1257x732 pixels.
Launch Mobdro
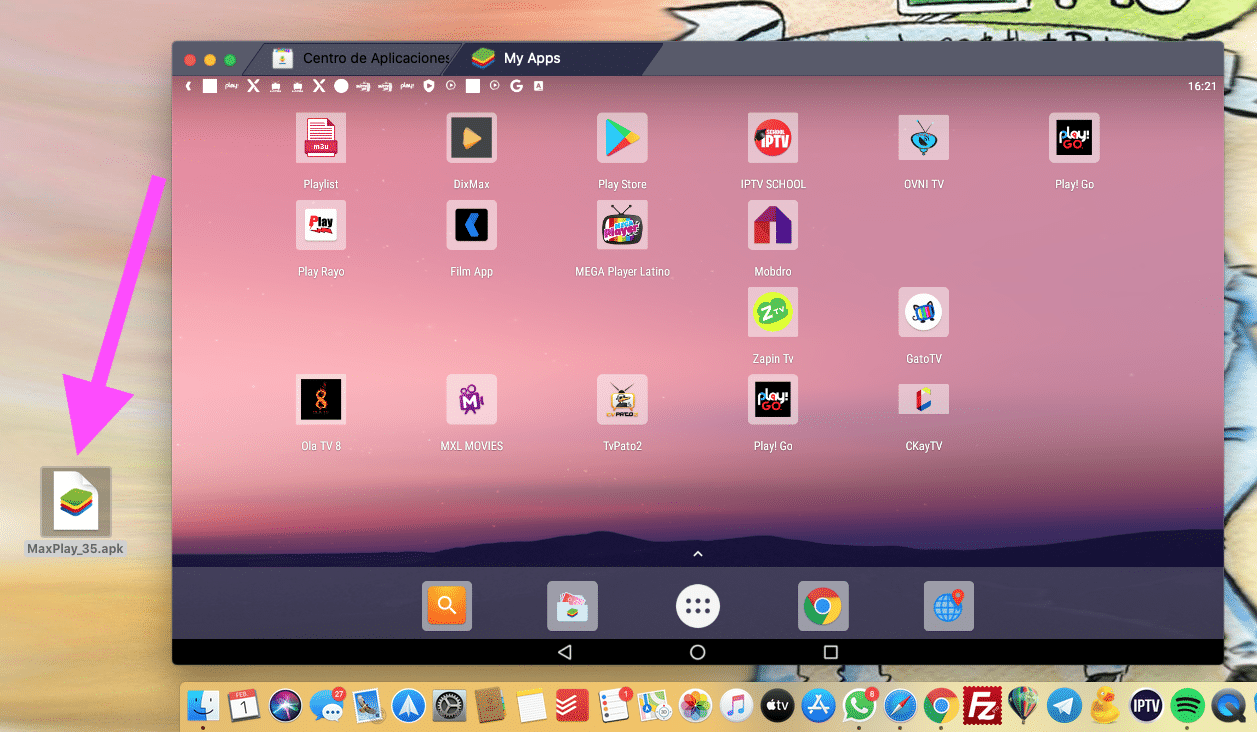click(x=772, y=225)
